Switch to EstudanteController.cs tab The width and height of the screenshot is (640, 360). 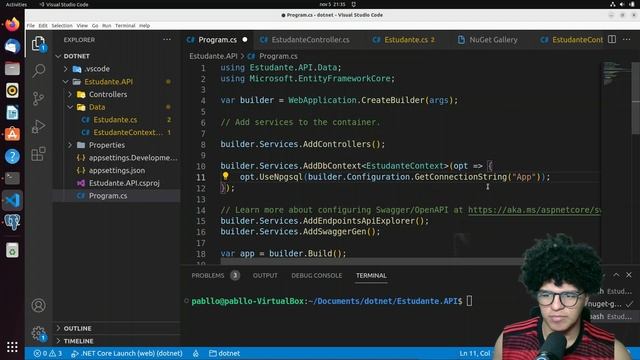tap(310, 40)
